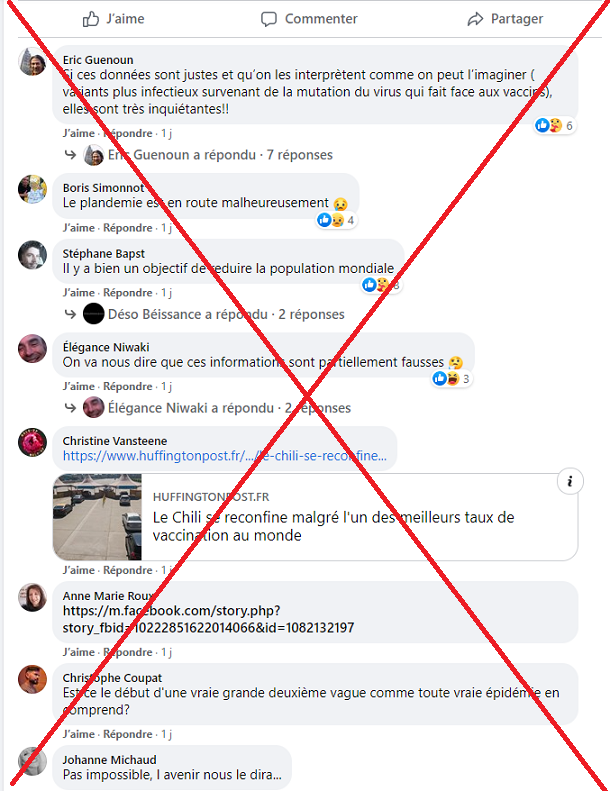The height and width of the screenshot is (791, 610).
Task: Open the huffingtonpost.fr URL in Christine's comment
Action: click(225, 456)
